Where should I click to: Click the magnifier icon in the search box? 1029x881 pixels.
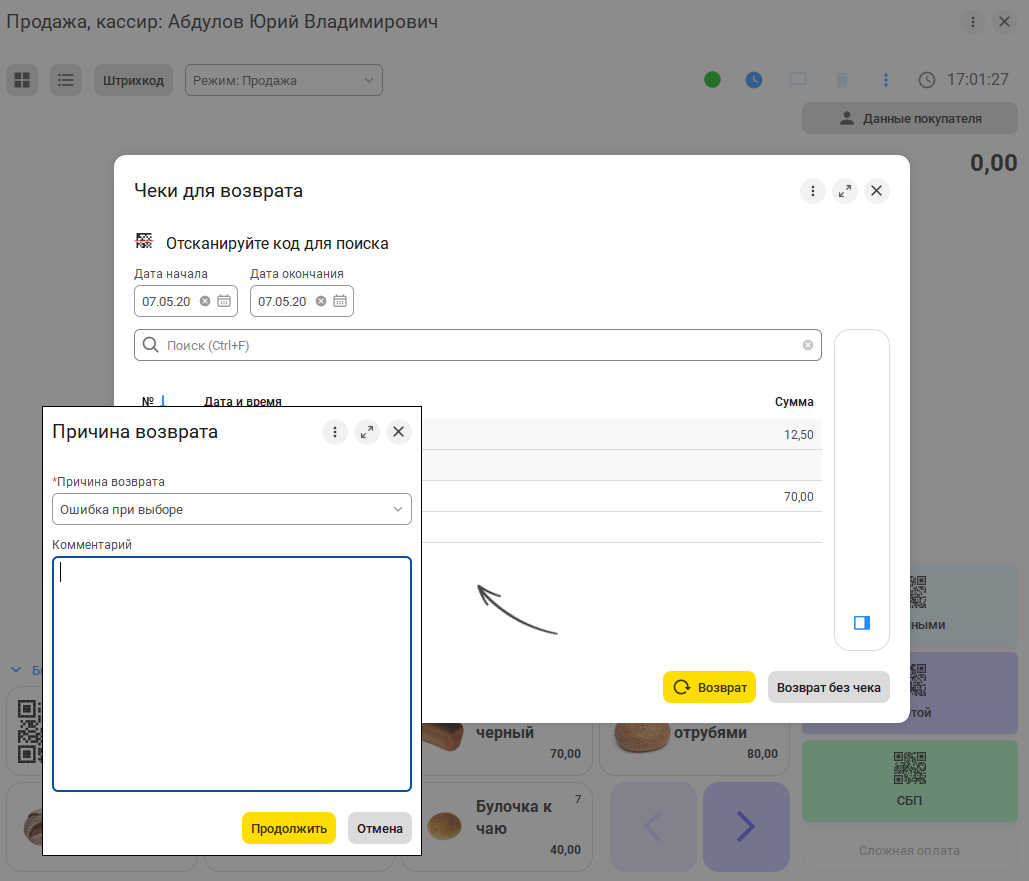tap(150, 345)
